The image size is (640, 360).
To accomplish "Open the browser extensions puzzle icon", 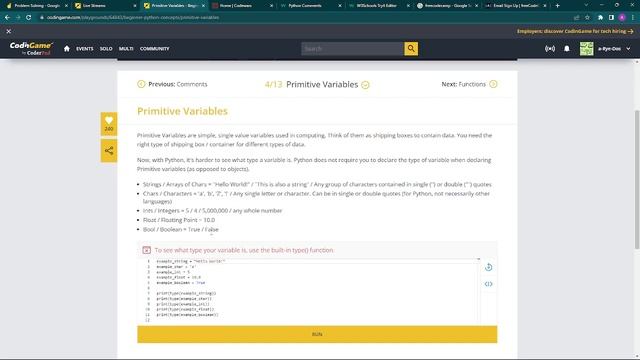I will [600, 18].
